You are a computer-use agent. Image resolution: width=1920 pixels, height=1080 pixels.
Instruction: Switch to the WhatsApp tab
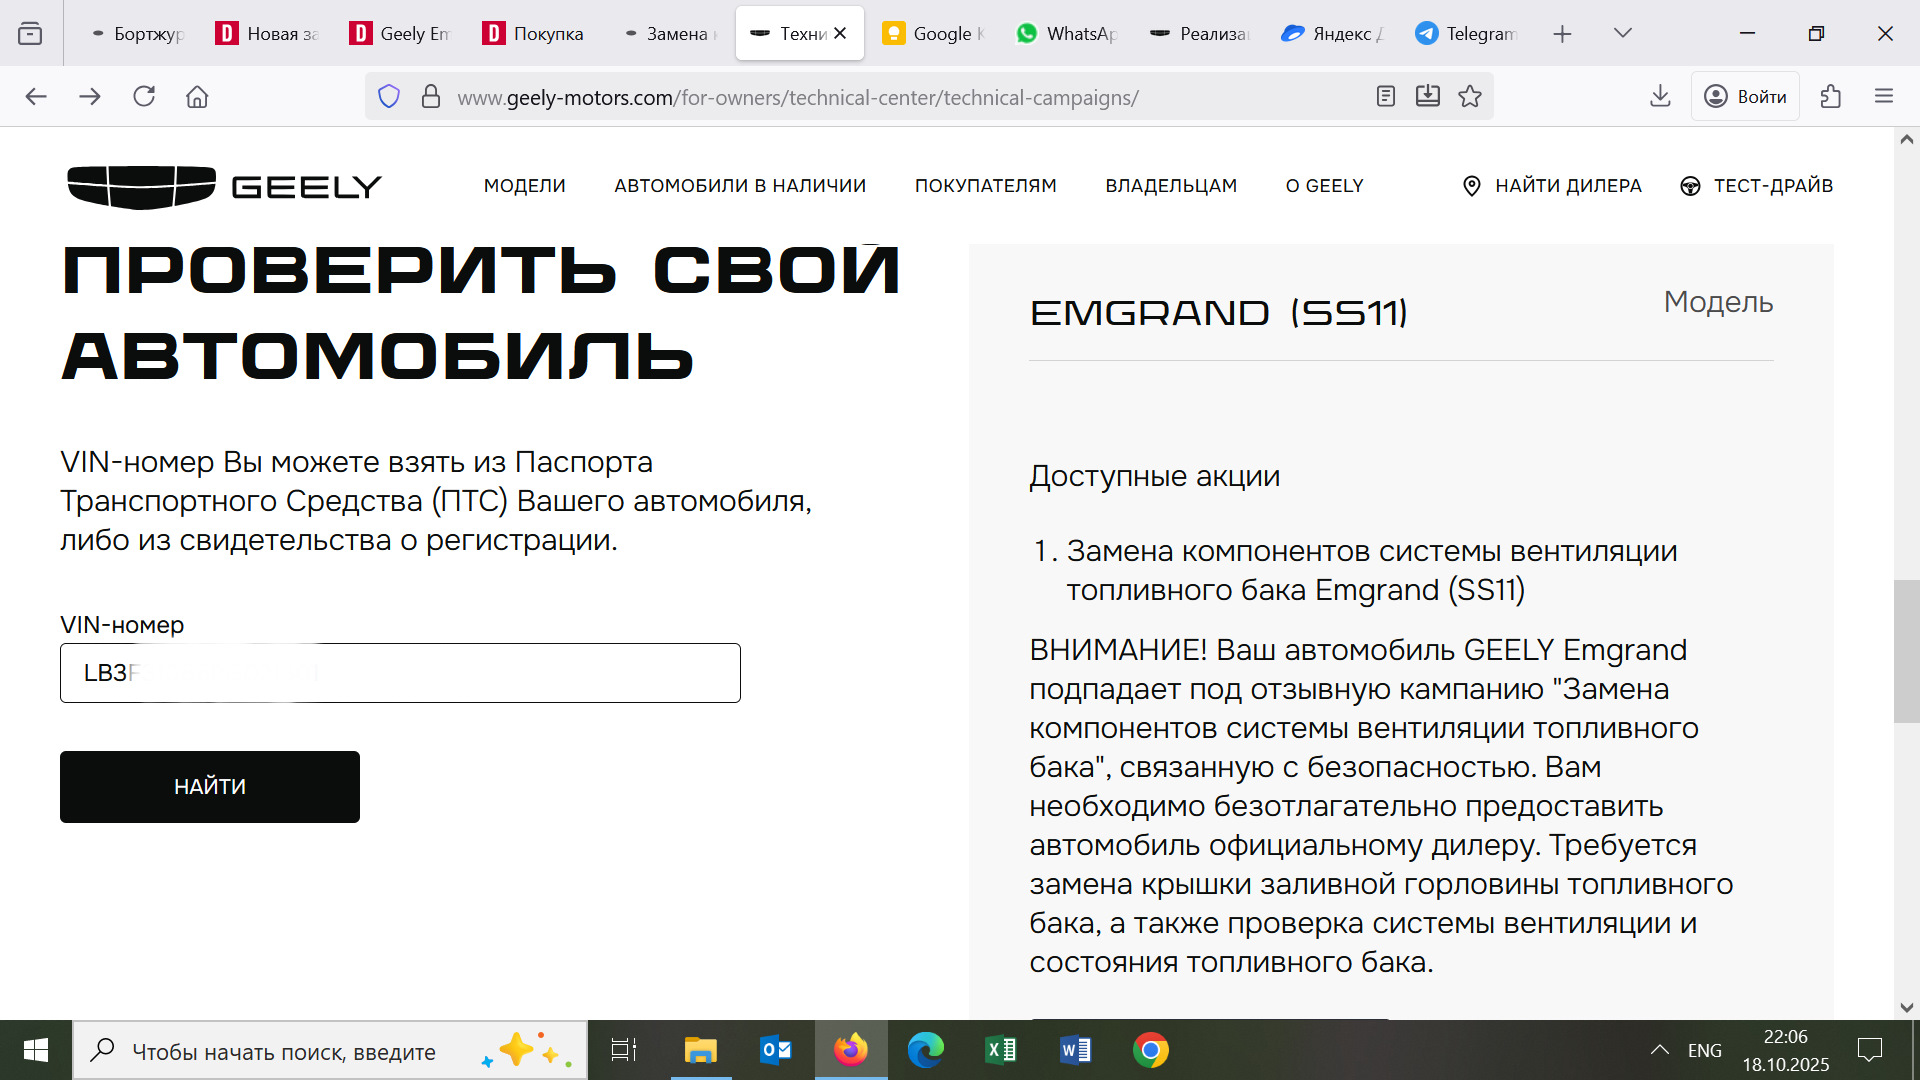(1065, 33)
